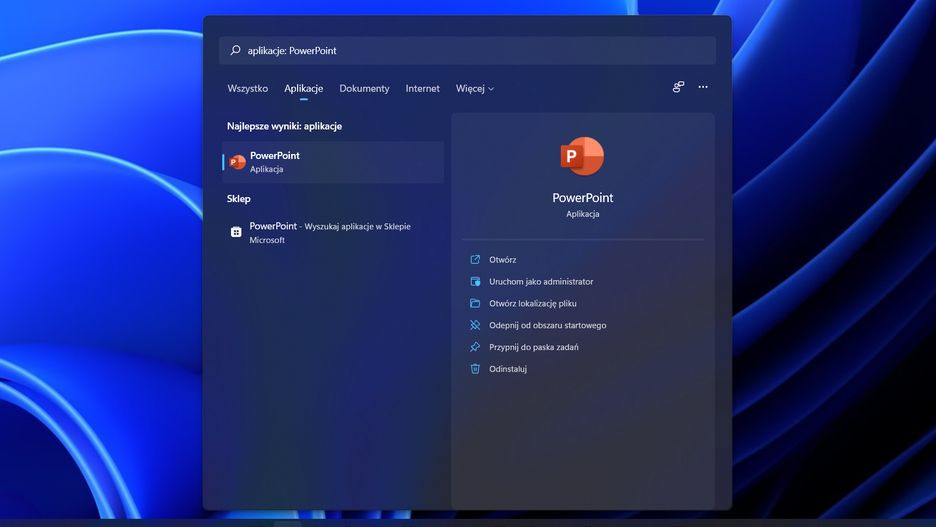
Task: Click the PowerPoint title in preview pane
Action: coord(583,198)
